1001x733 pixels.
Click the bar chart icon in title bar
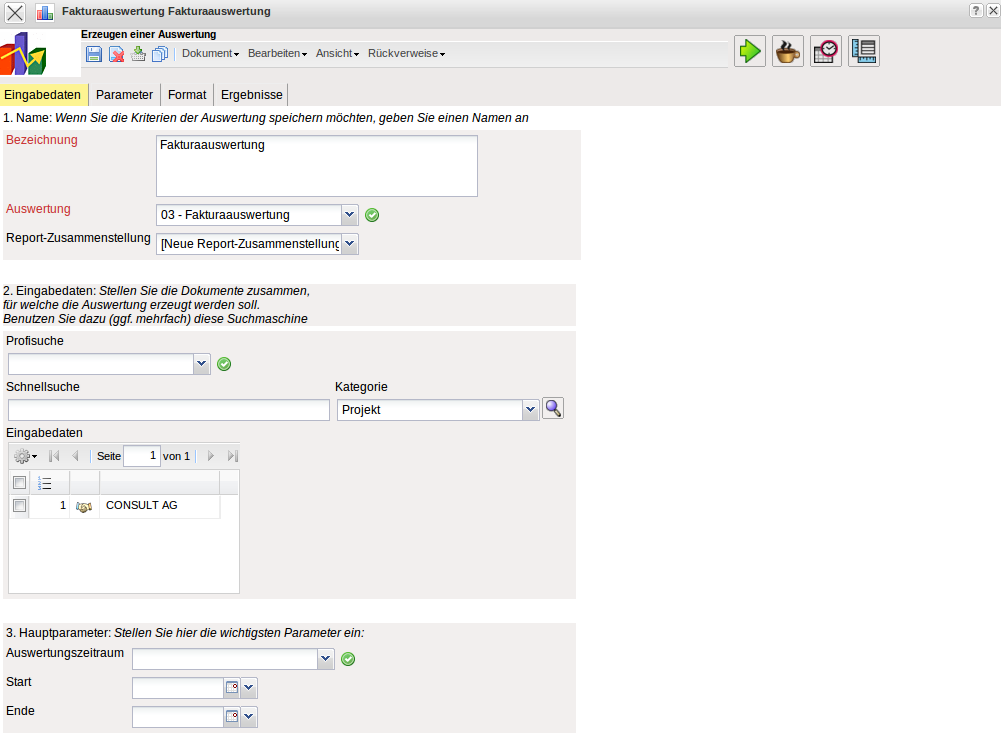coord(45,11)
